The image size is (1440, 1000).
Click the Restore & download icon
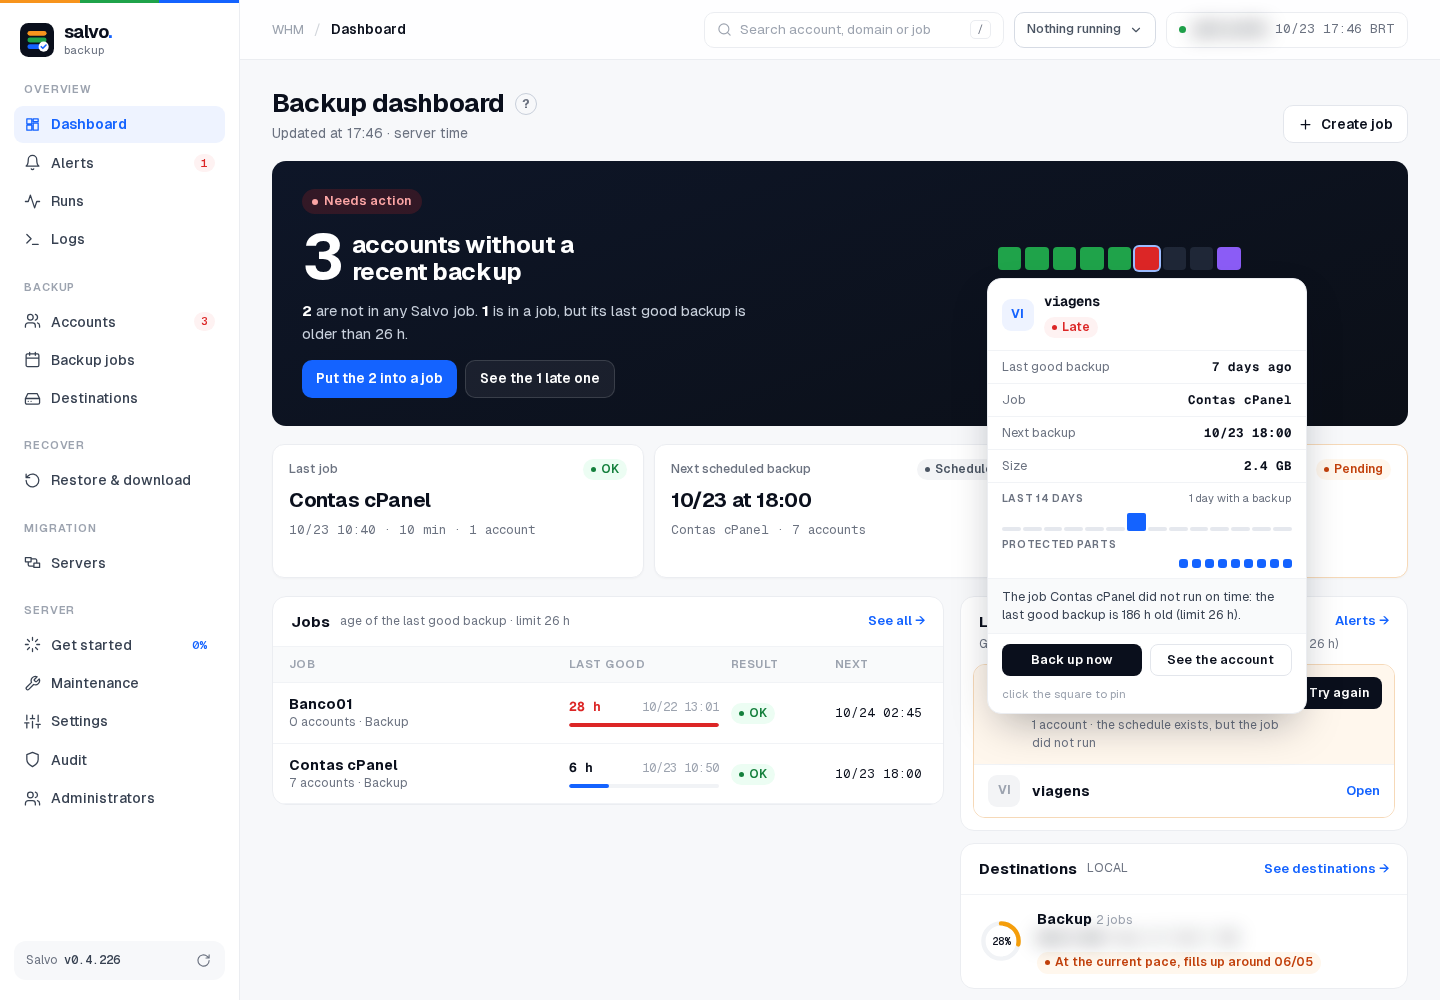tap(32, 480)
